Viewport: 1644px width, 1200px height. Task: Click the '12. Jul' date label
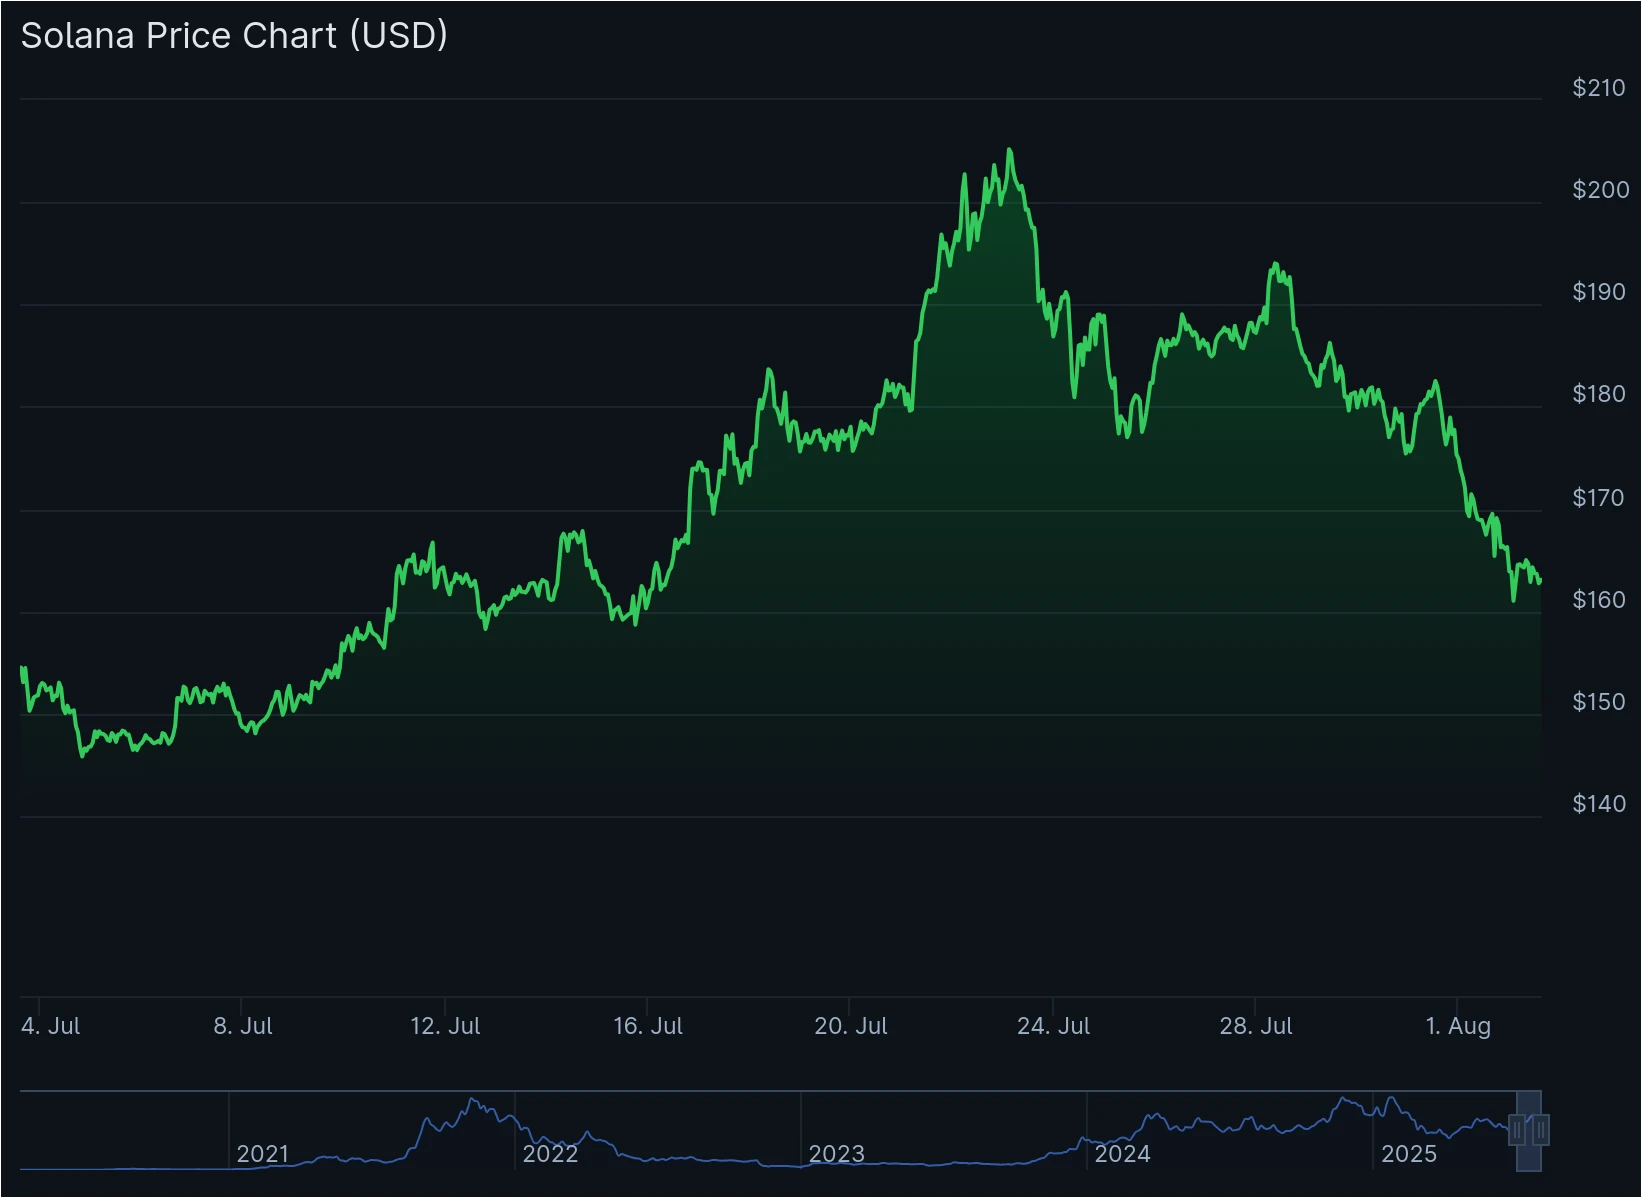pyautogui.click(x=445, y=1026)
